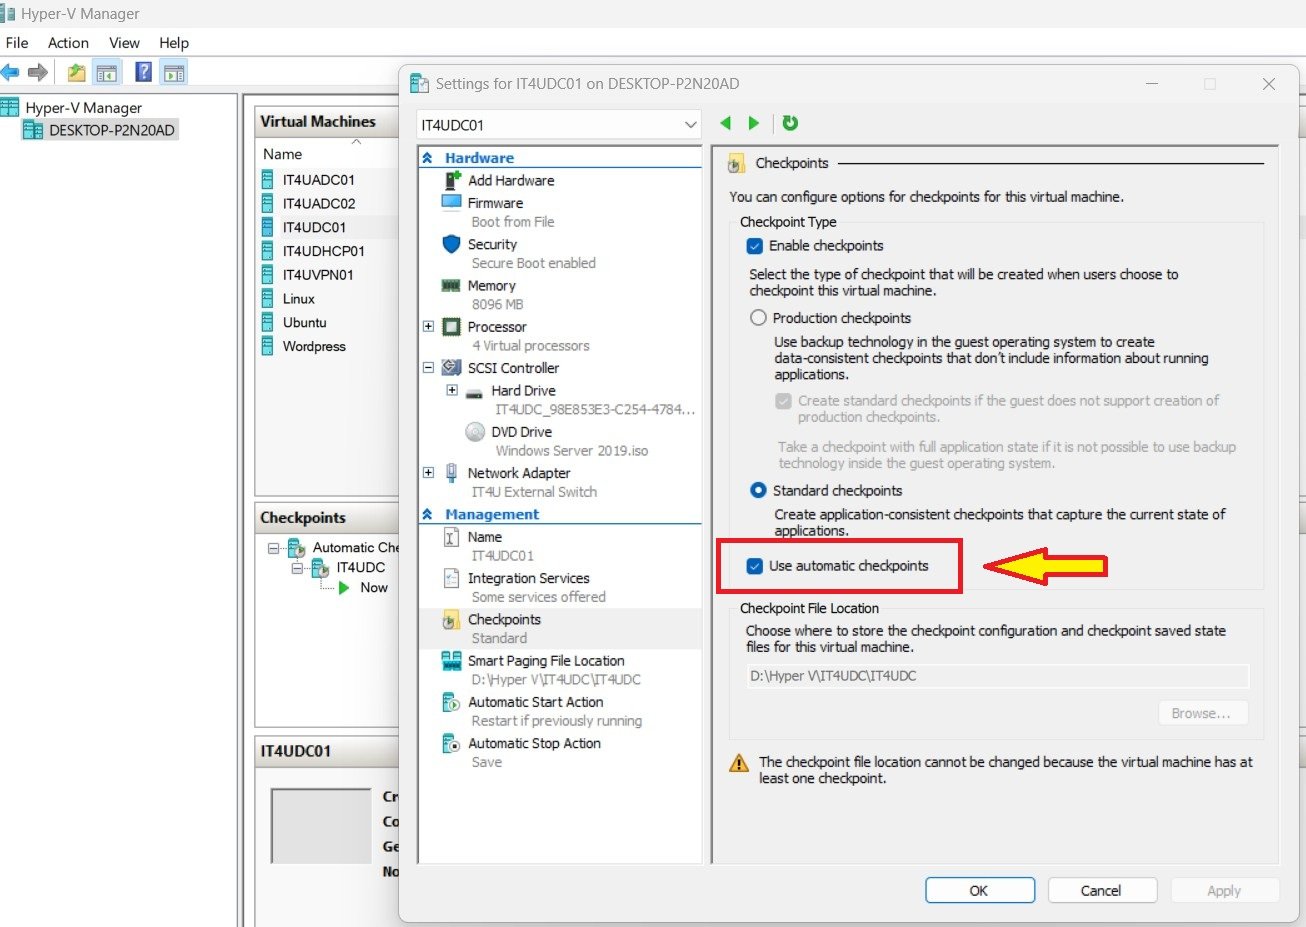Open Automatic Stop Action settings
Screen dimensions: 1306x927
[x=534, y=744]
